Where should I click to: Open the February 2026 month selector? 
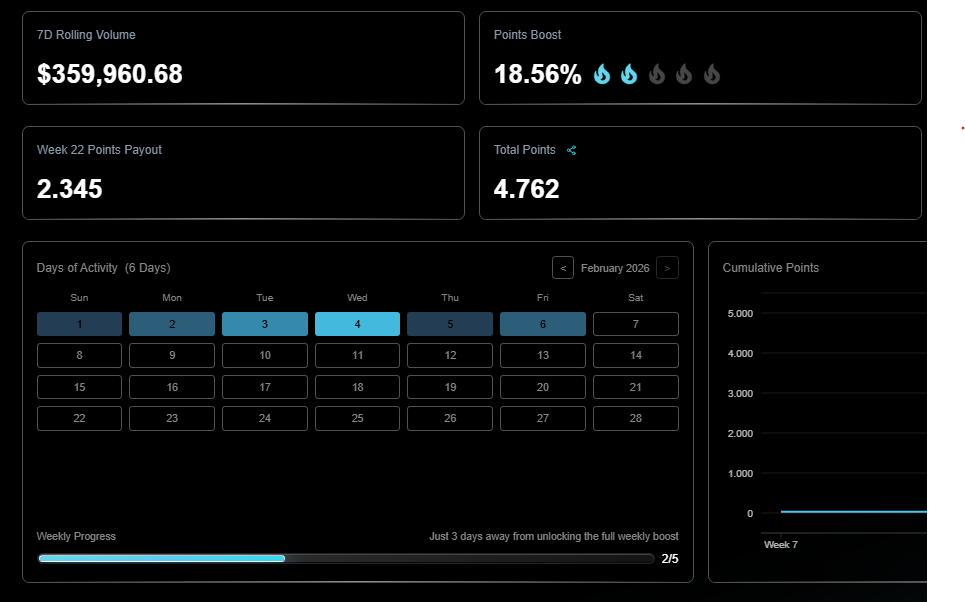click(x=614, y=267)
